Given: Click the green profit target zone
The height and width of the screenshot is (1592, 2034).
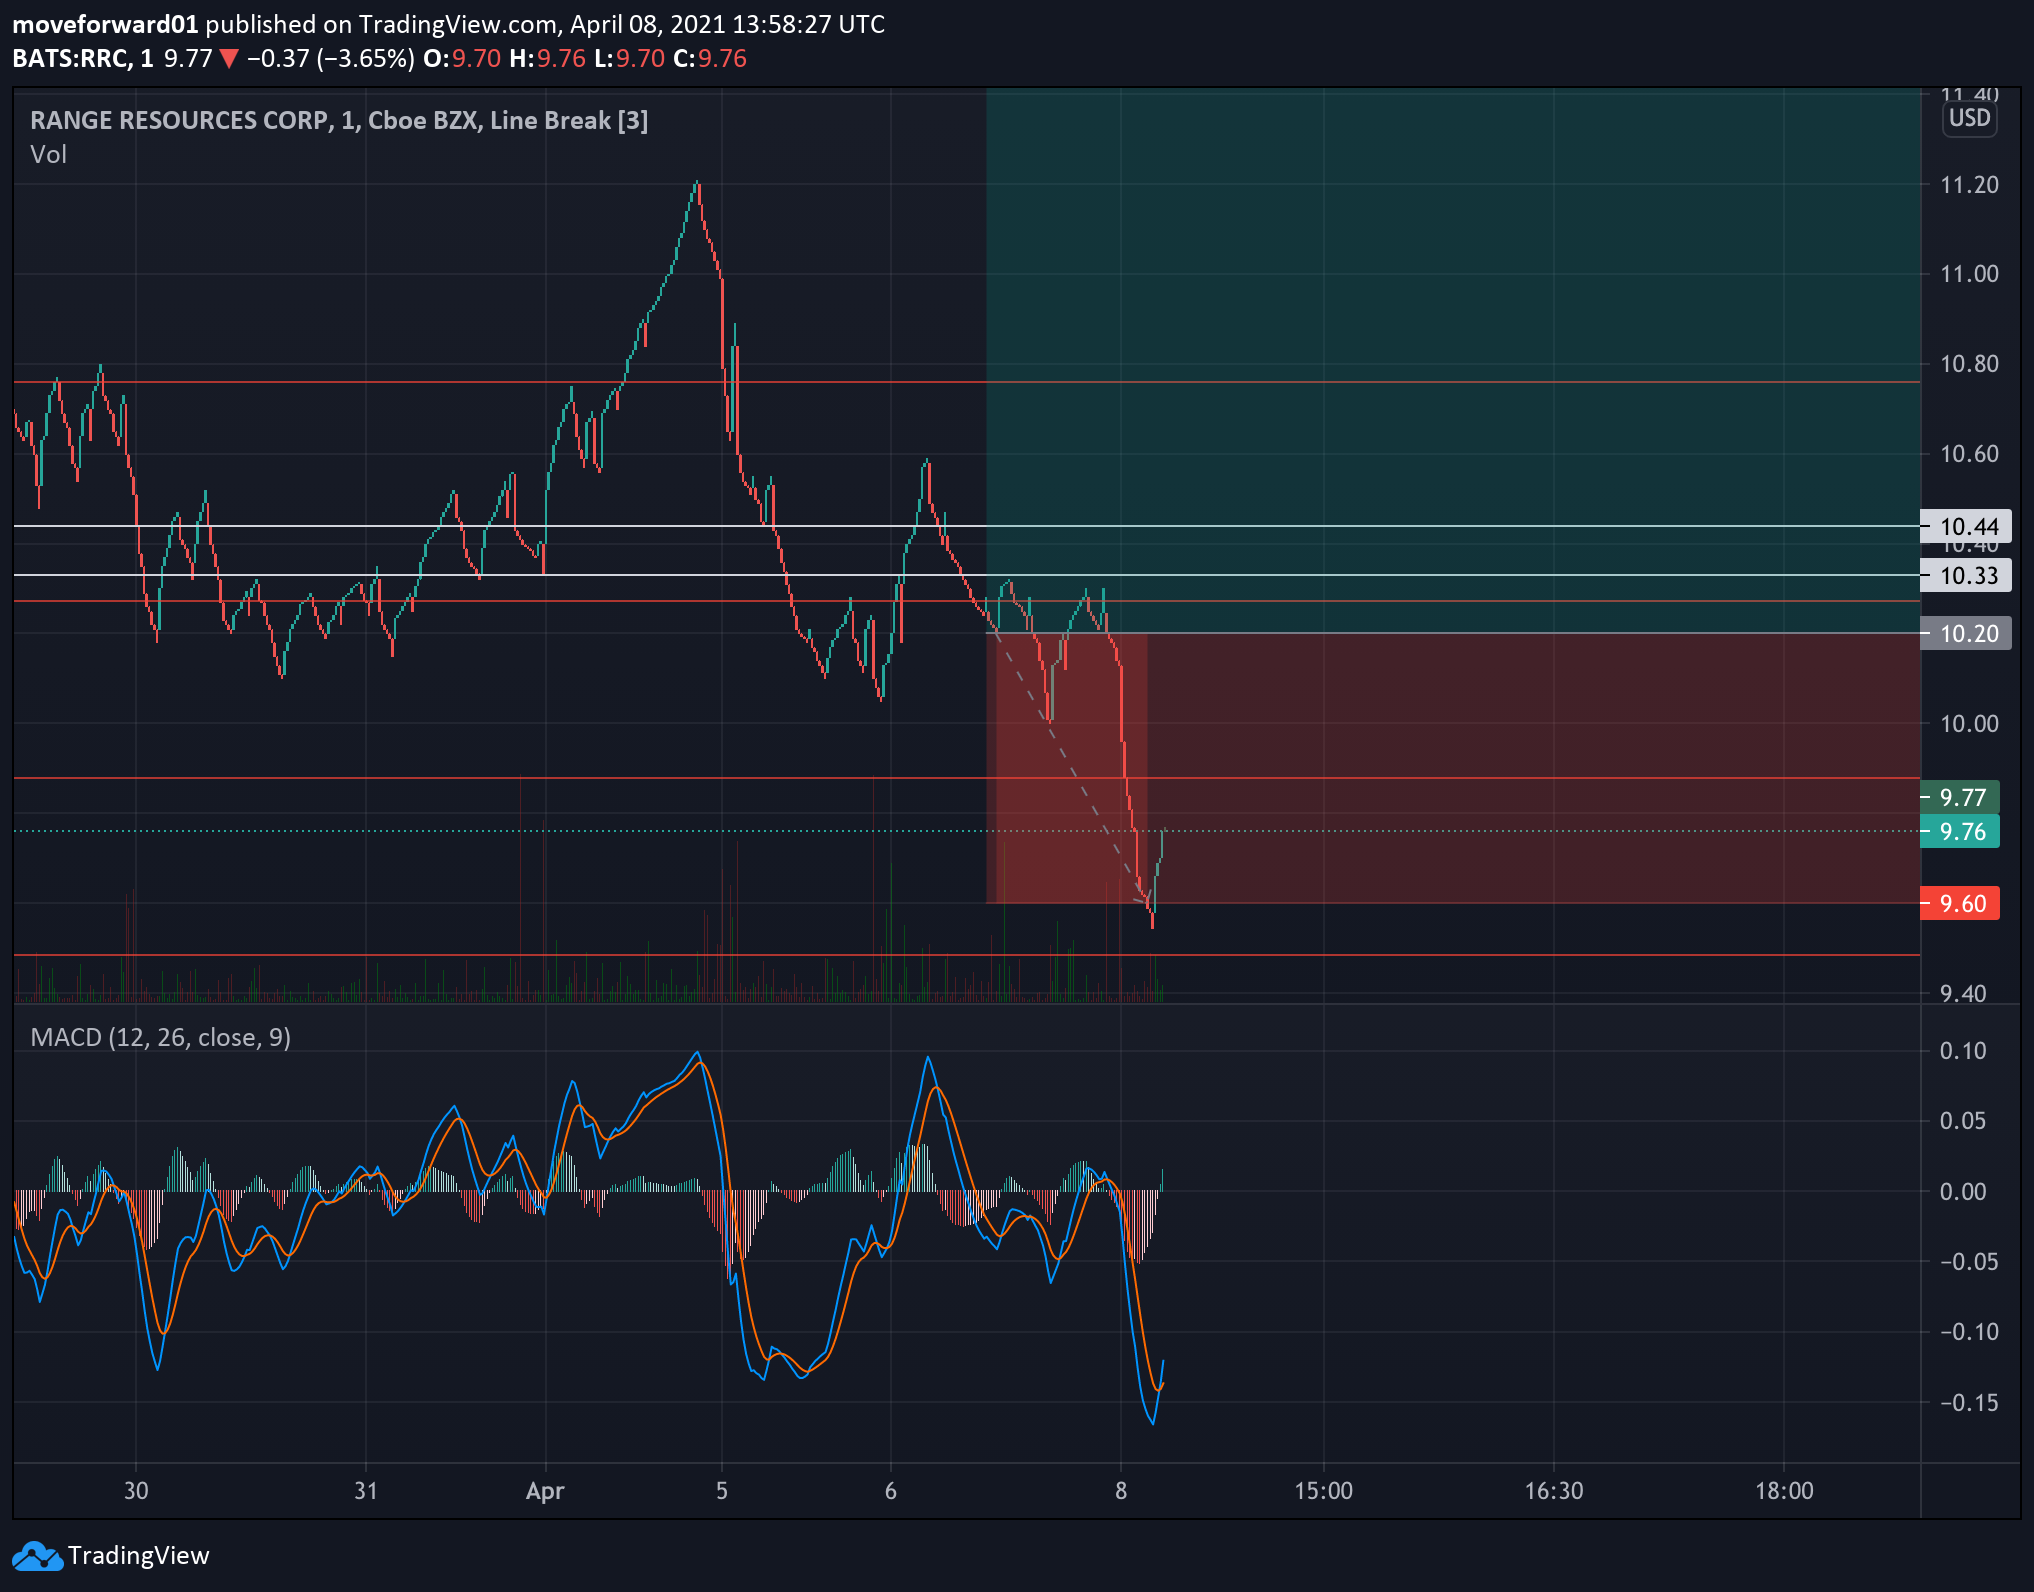Looking at the screenshot, I should click(x=1453, y=360).
